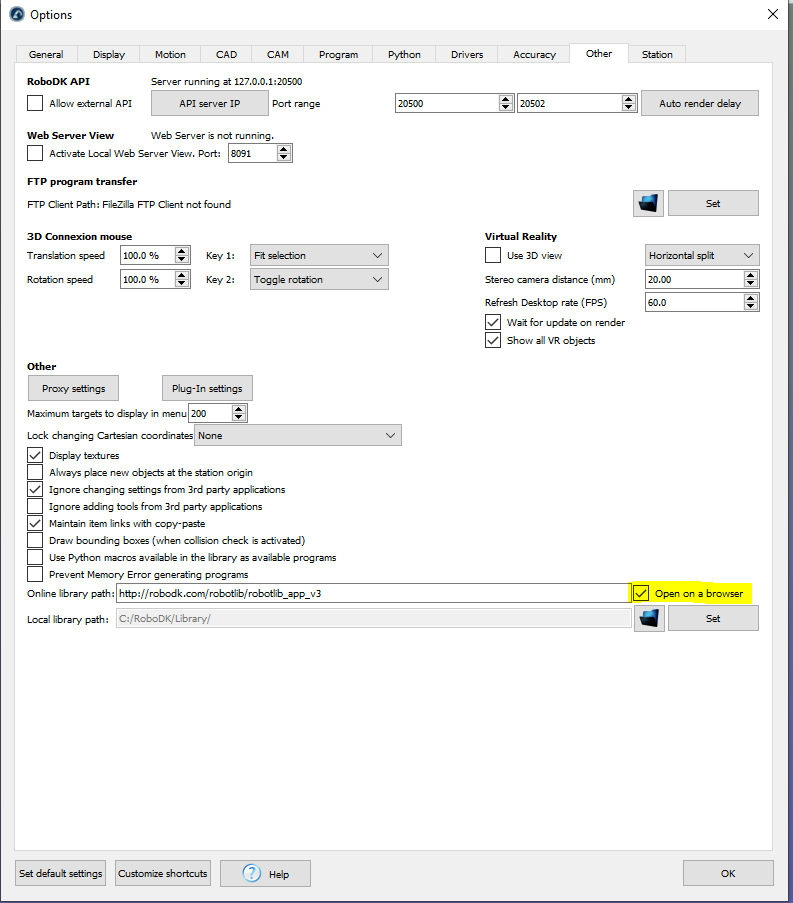Toggle Use 3D view checkbox
The width and height of the screenshot is (793, 903).
point(493,255)
